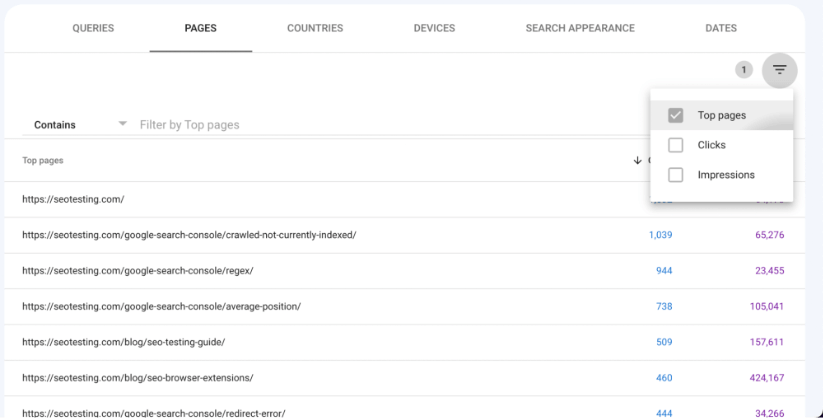Click the Top pages column header

[x=43, y=160]
